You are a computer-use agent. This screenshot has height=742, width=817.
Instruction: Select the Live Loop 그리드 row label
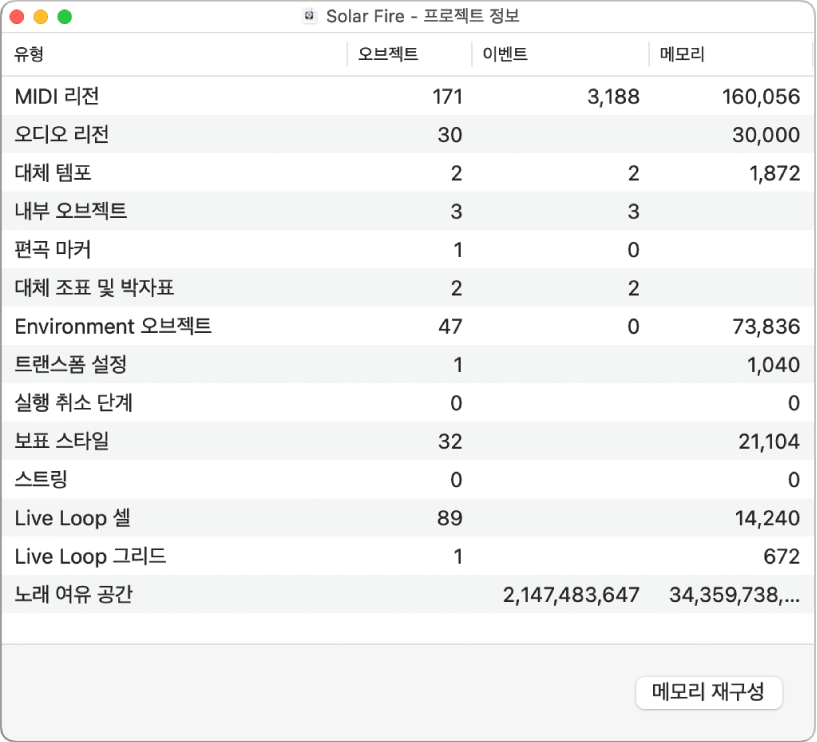(90, 556)
